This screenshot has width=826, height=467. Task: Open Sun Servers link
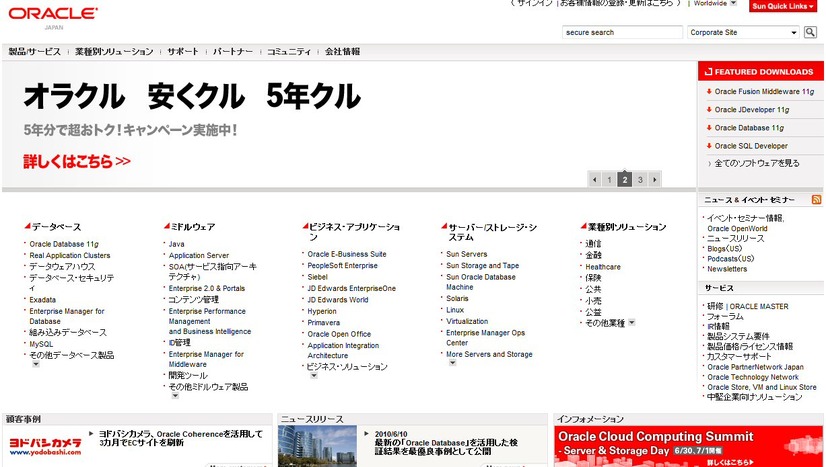467,254
